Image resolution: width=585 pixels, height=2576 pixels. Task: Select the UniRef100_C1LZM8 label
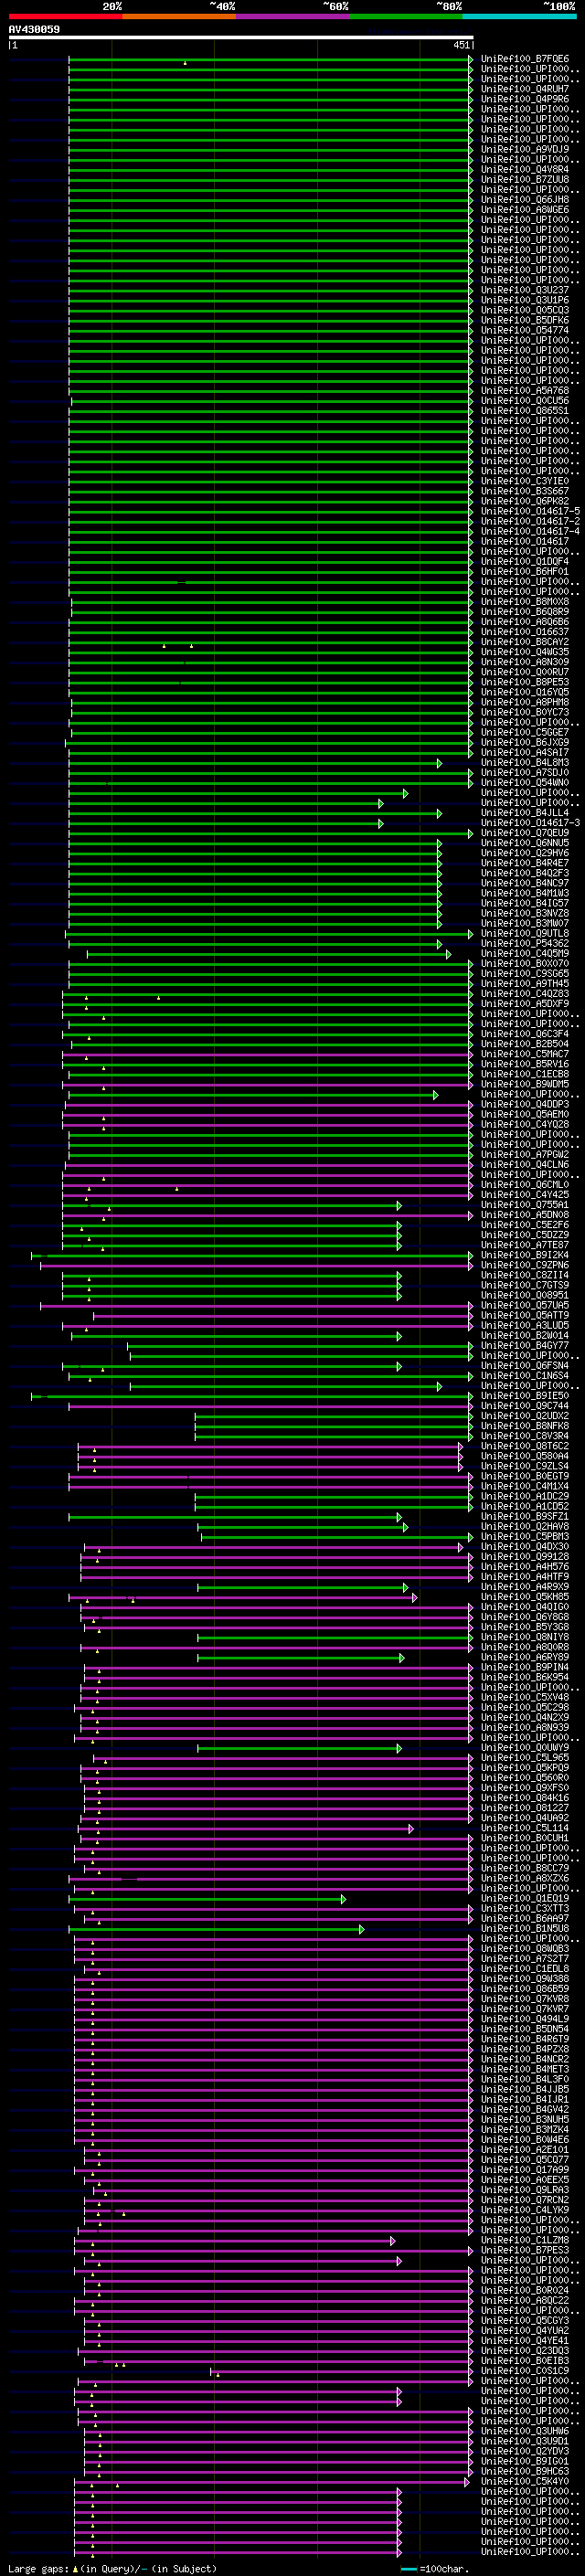tap(525, 2240)
